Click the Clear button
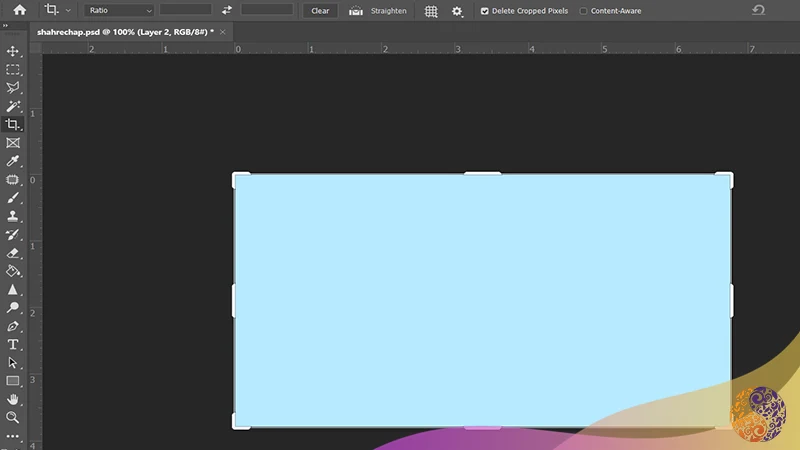This screenshot has width=800, height=450. [x=320, y=11]
